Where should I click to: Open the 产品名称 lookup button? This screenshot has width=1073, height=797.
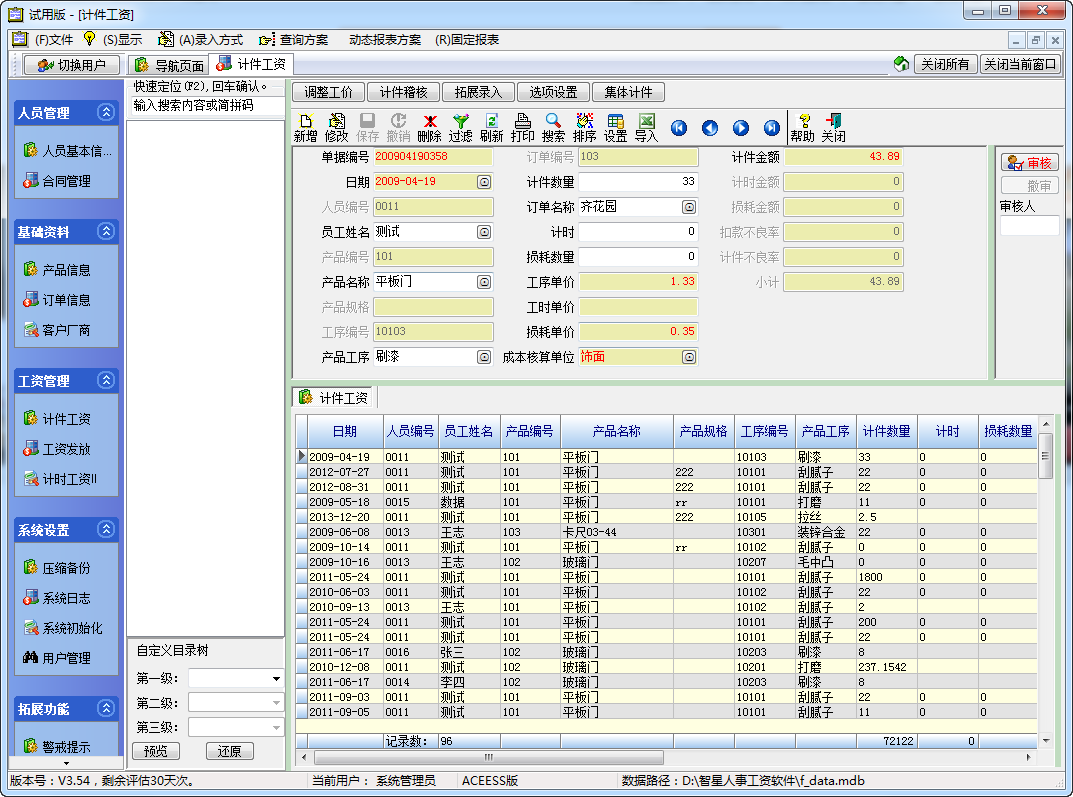[484, 282]
